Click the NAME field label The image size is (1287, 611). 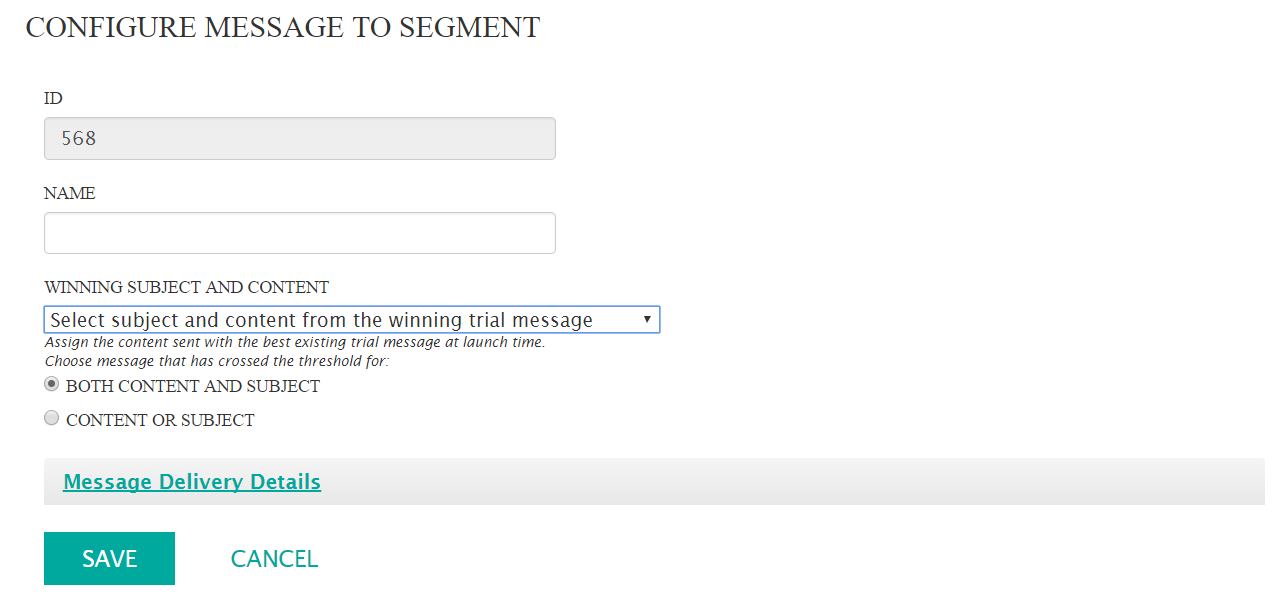click(x=70, y=194)
